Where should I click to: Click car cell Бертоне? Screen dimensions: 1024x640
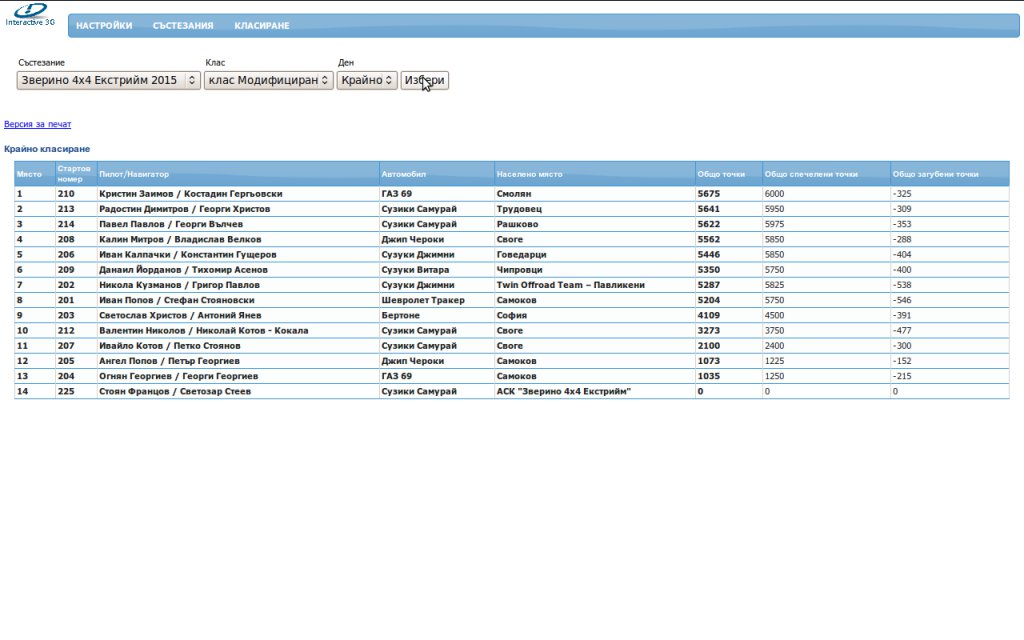[x=400, y=315]
